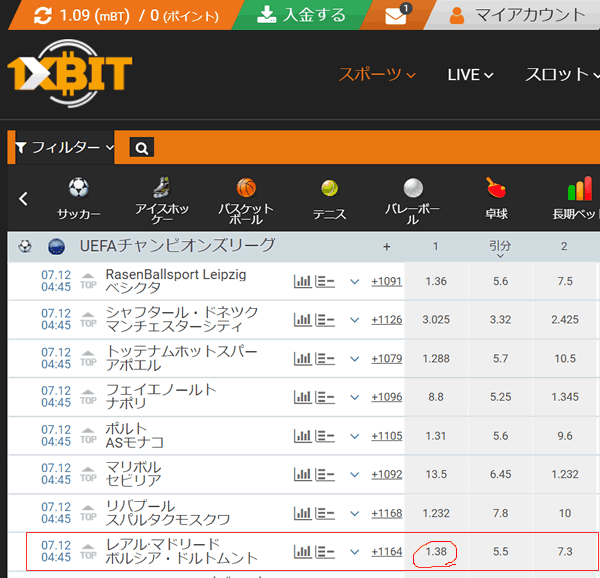Toggle TOP favorite for トッテナムホットスパー match

(x=88, y=358)
